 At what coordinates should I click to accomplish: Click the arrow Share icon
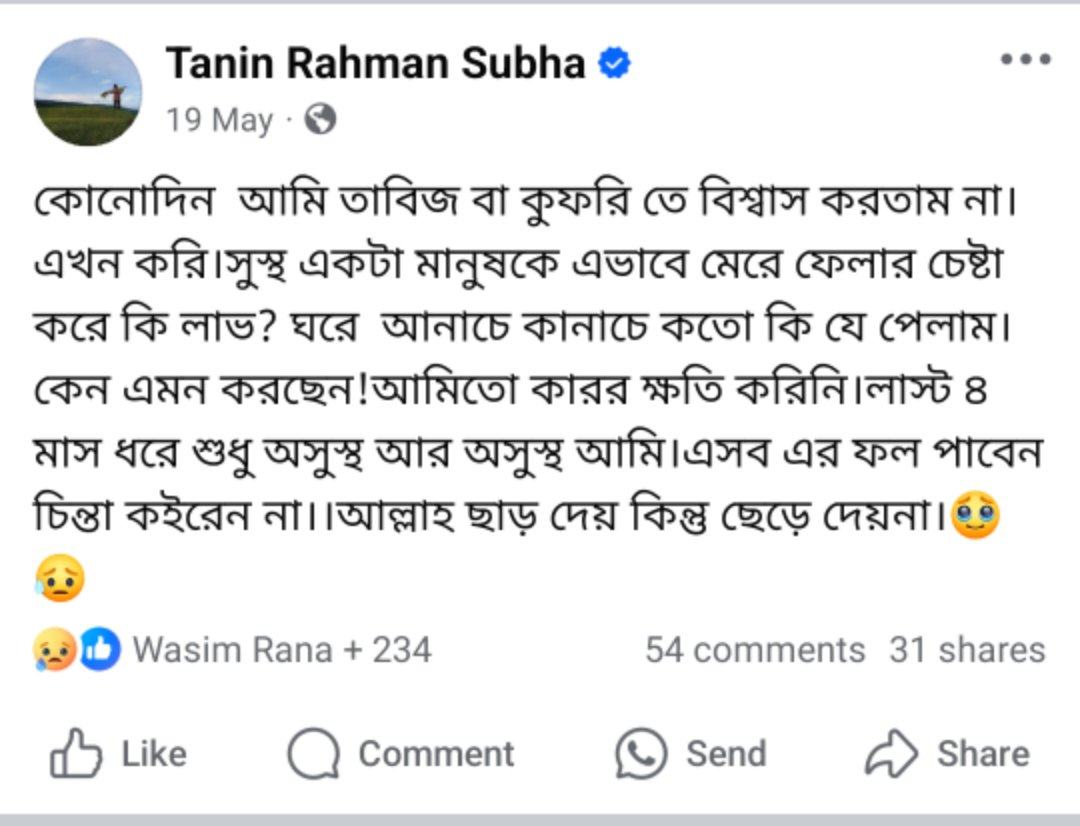(891, 753)
